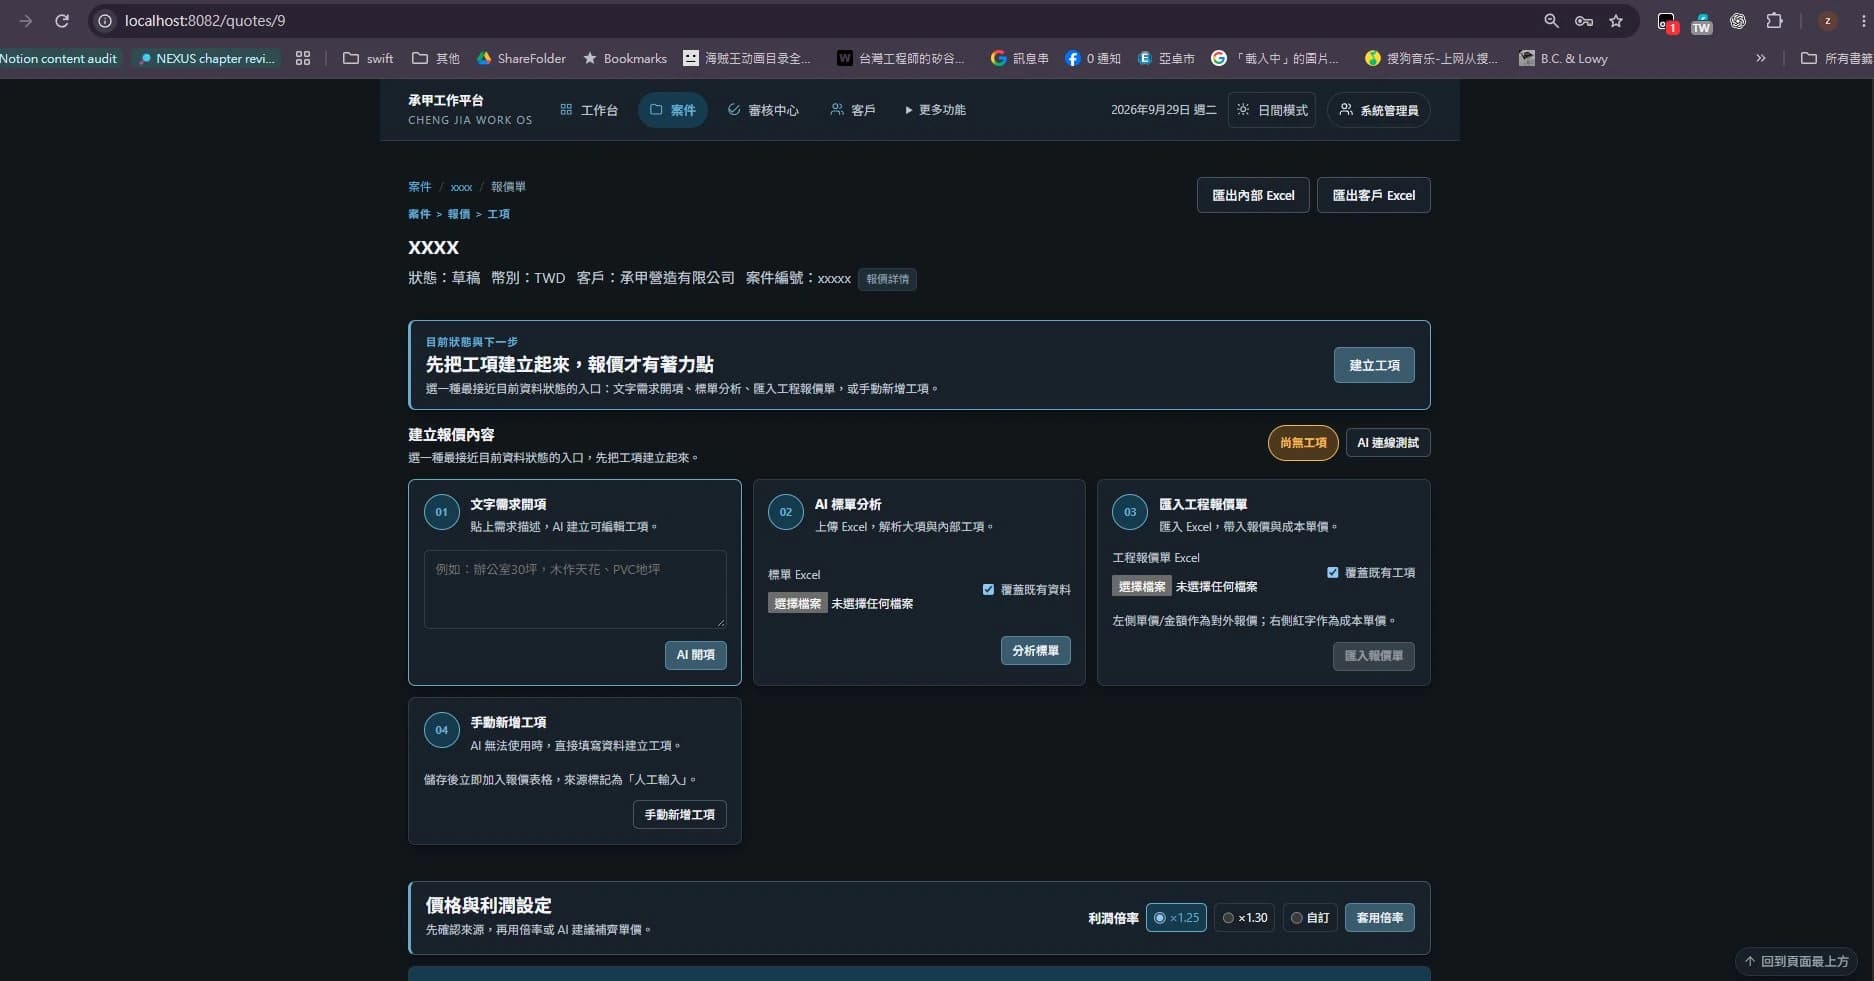The width and height of the screenshot is (1874, 981).
Task: Click the 建立工項 button
Action: click(x=1374, y=365)
